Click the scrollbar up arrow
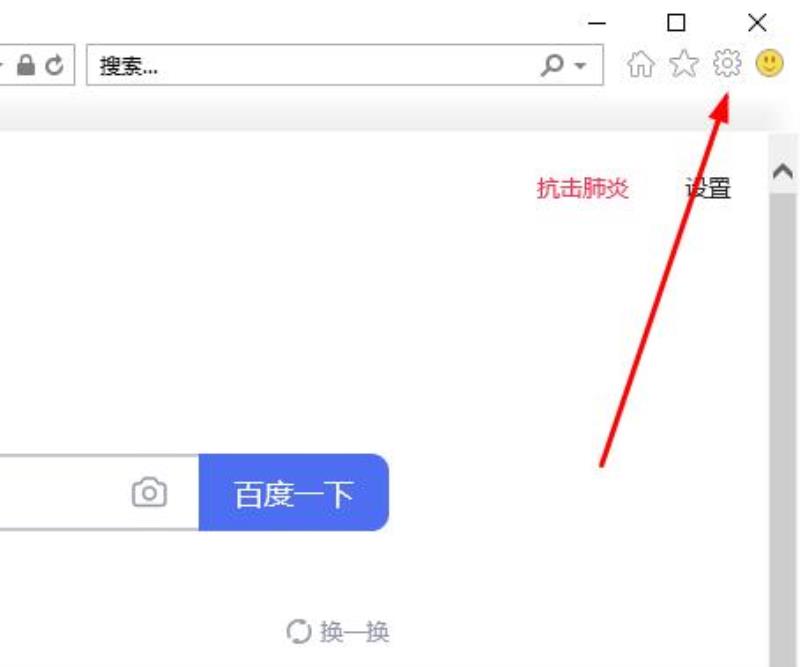Screen dimensions: 800x667 783,171
